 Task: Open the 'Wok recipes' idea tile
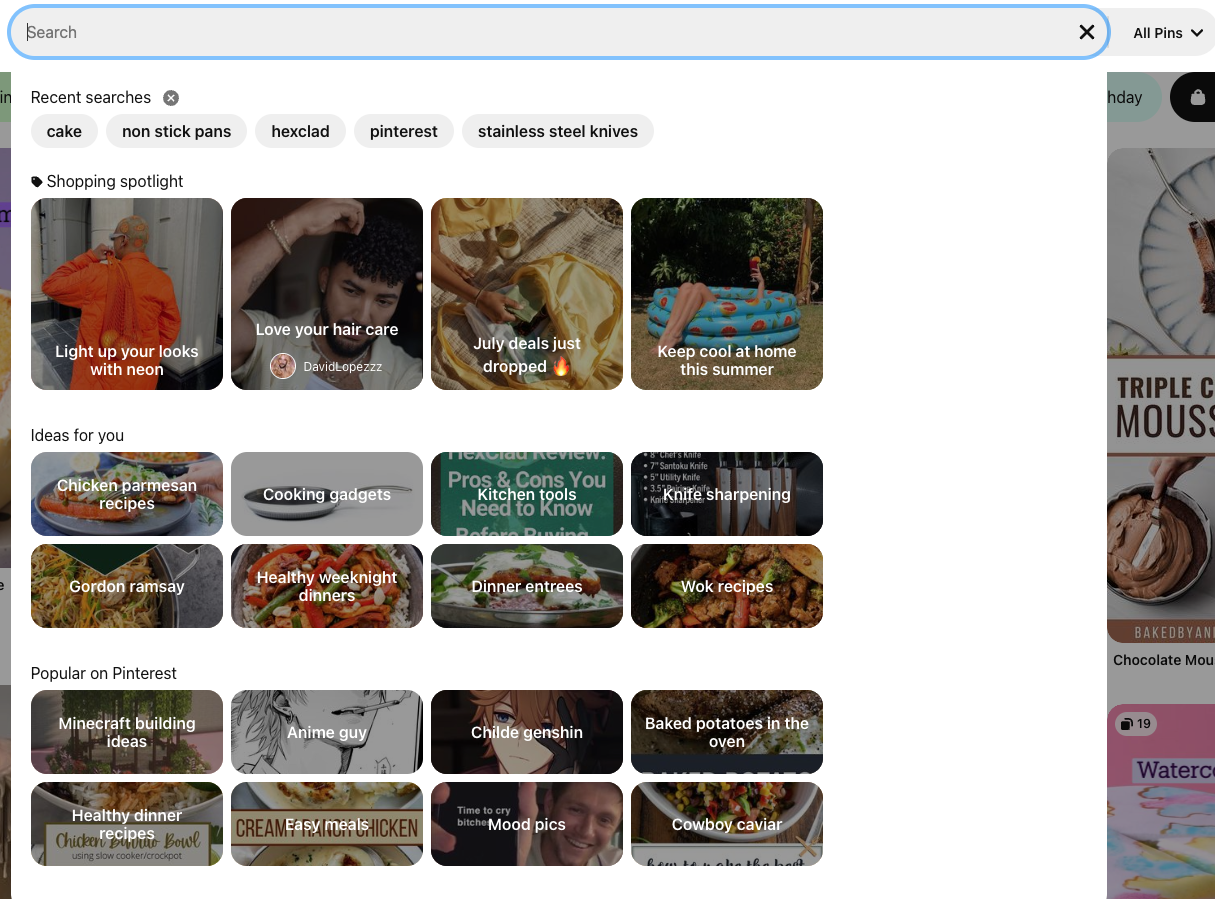[727, 586]
